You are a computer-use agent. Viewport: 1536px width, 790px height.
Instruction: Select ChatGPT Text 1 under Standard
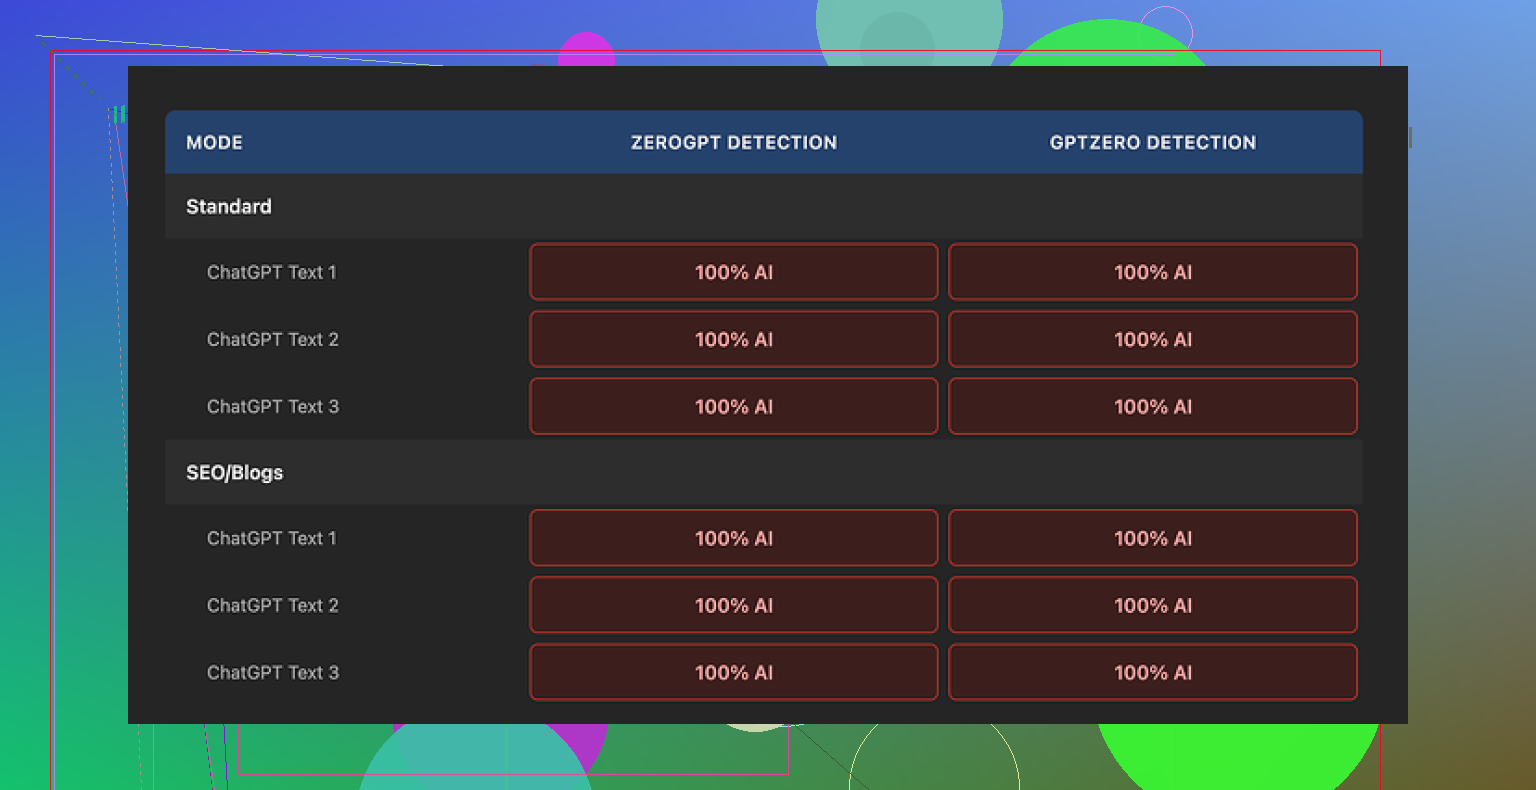click(272, 272)
